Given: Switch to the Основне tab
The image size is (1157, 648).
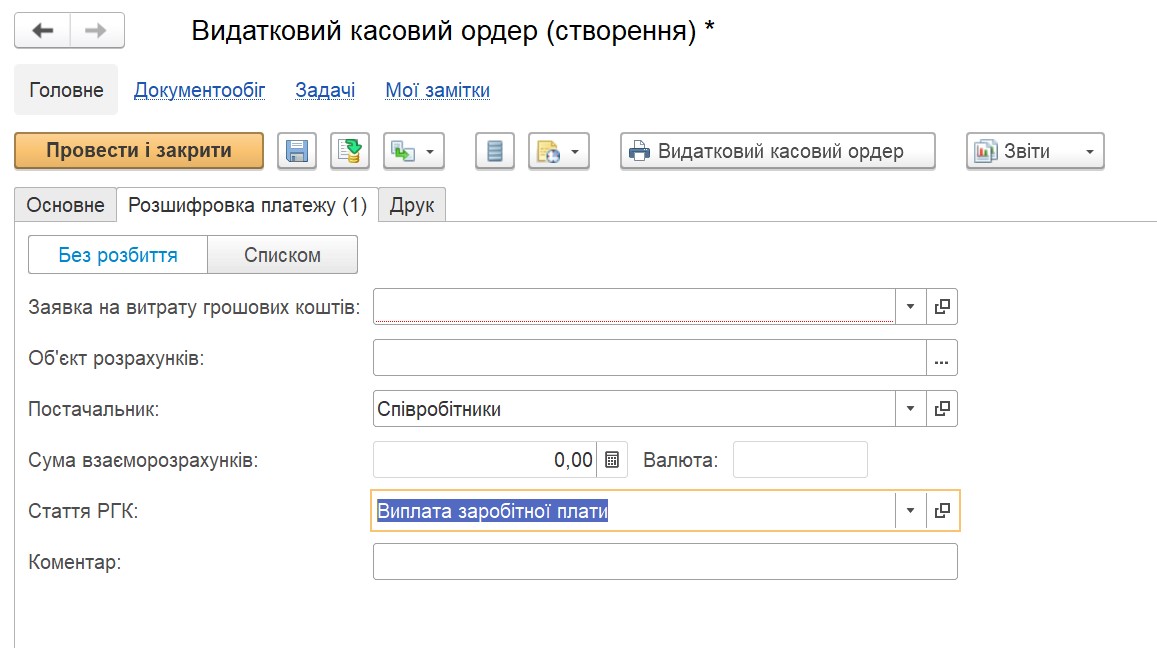Looking at the screenshot, I should (66, 204).
